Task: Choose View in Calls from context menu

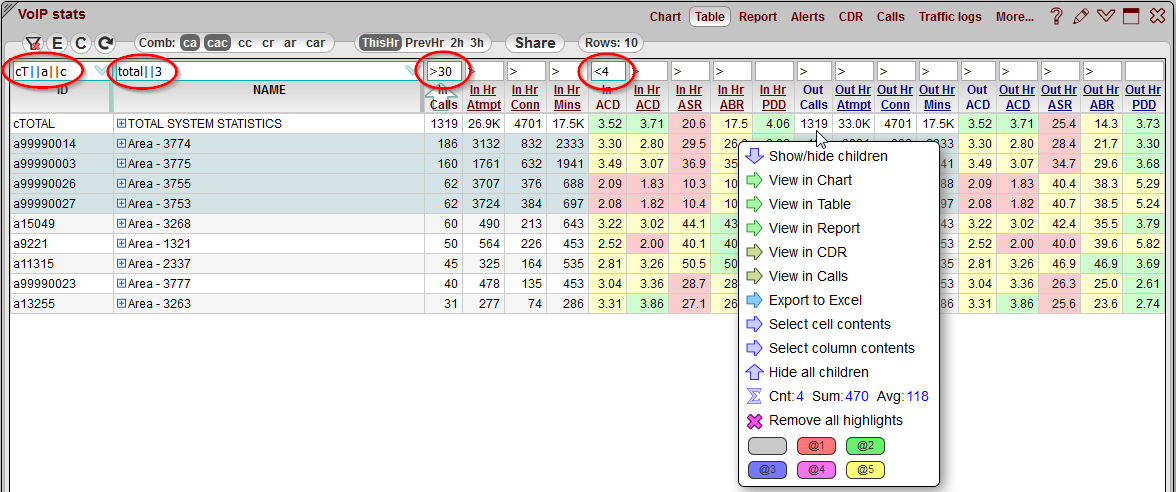Action: (x=808, y=276)
